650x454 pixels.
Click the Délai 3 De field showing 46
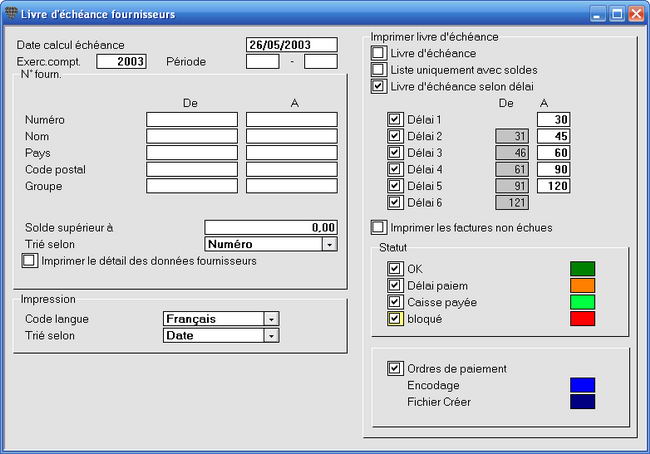point(512,153)
